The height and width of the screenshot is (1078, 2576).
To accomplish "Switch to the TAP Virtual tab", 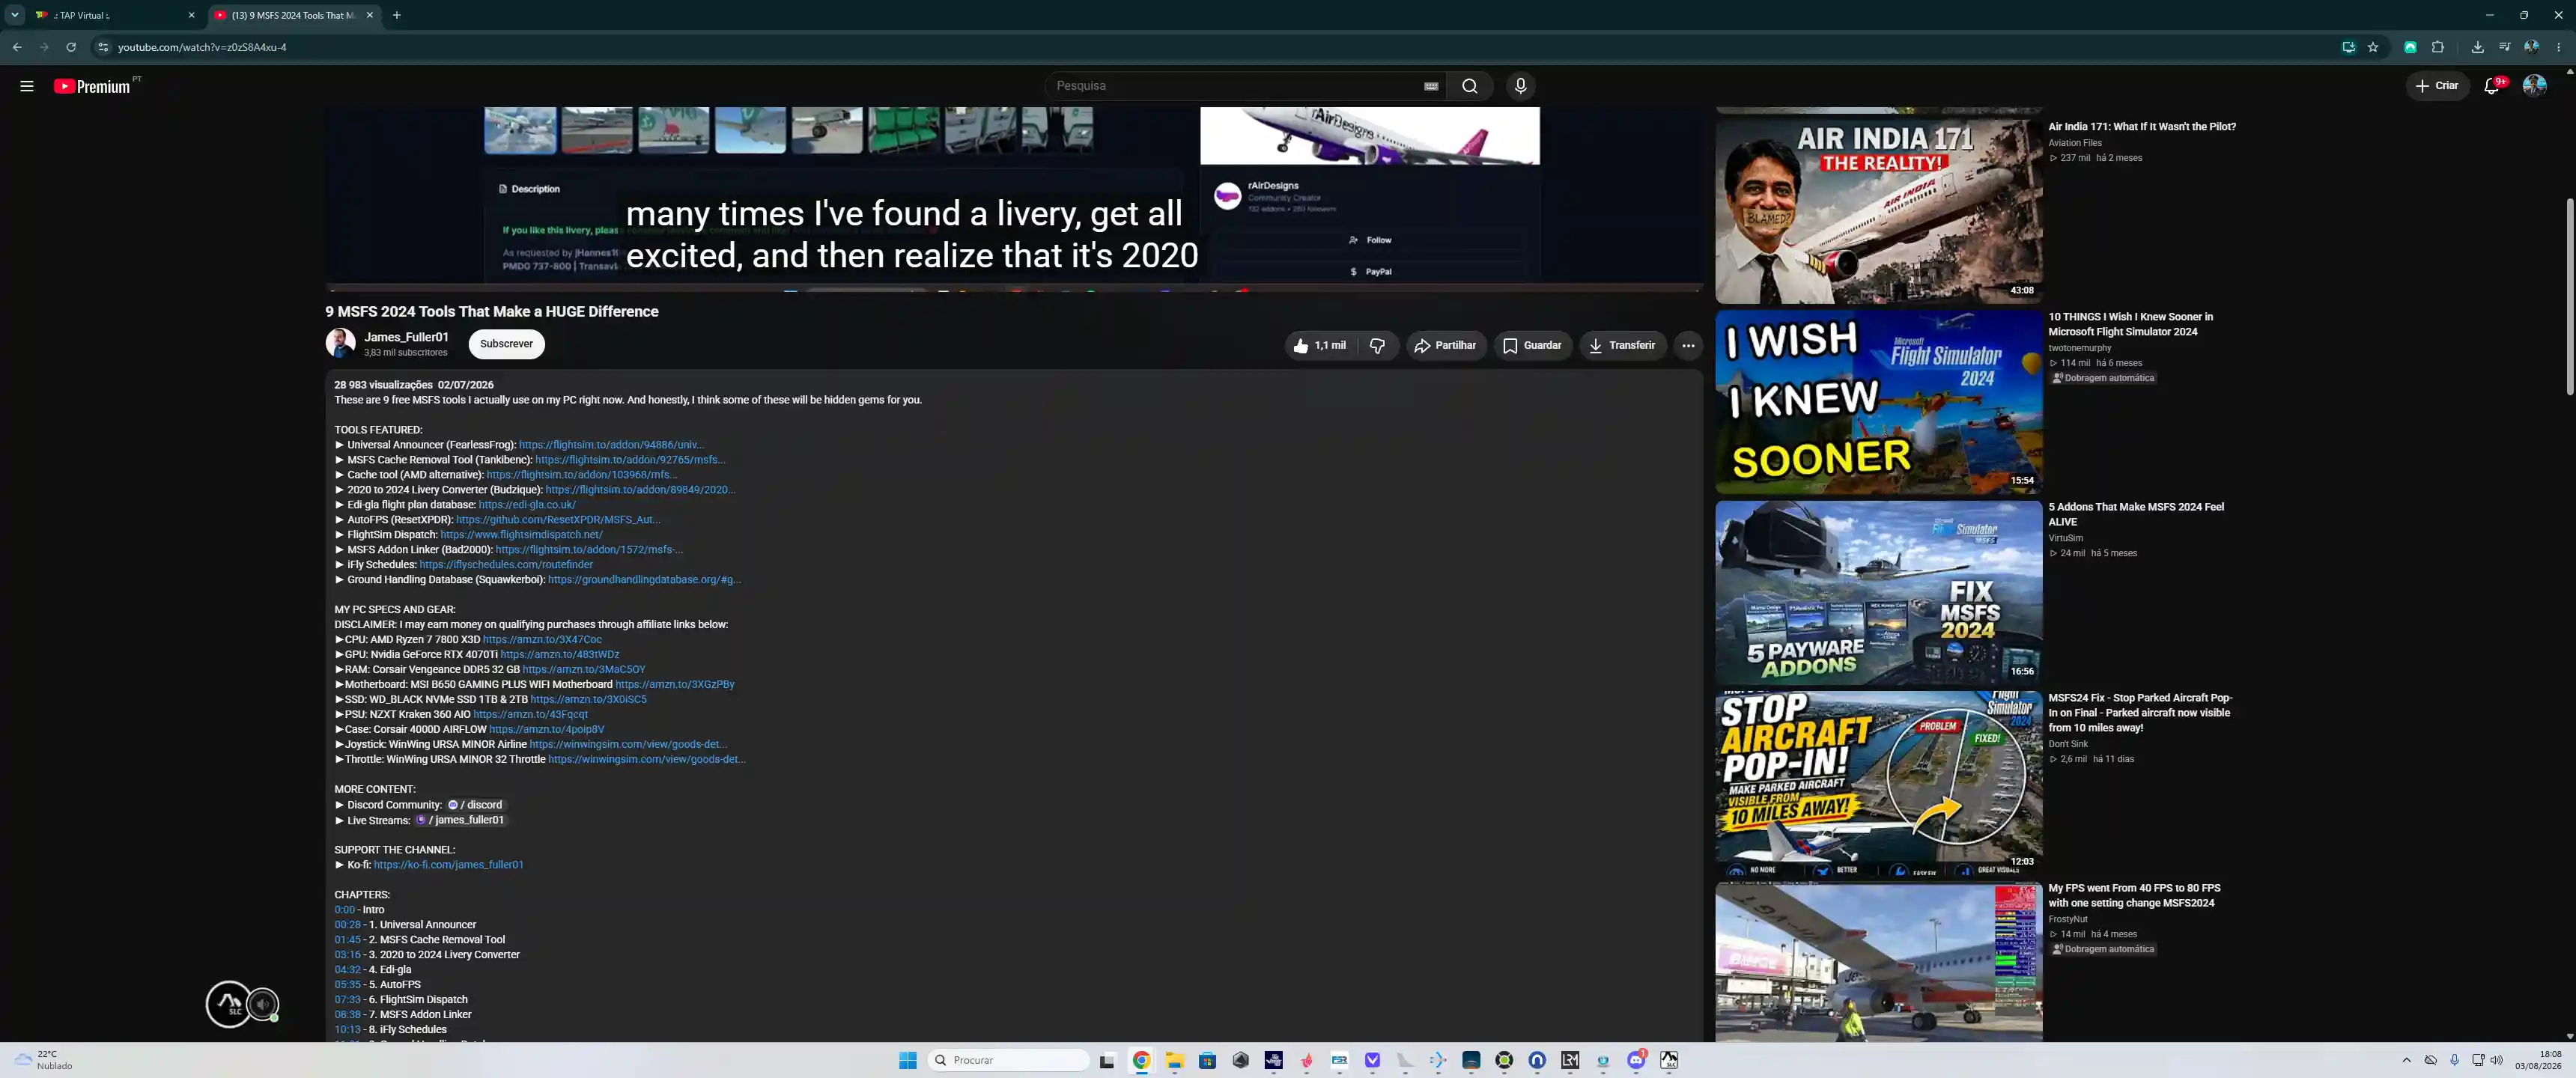I will pos(115,15).
